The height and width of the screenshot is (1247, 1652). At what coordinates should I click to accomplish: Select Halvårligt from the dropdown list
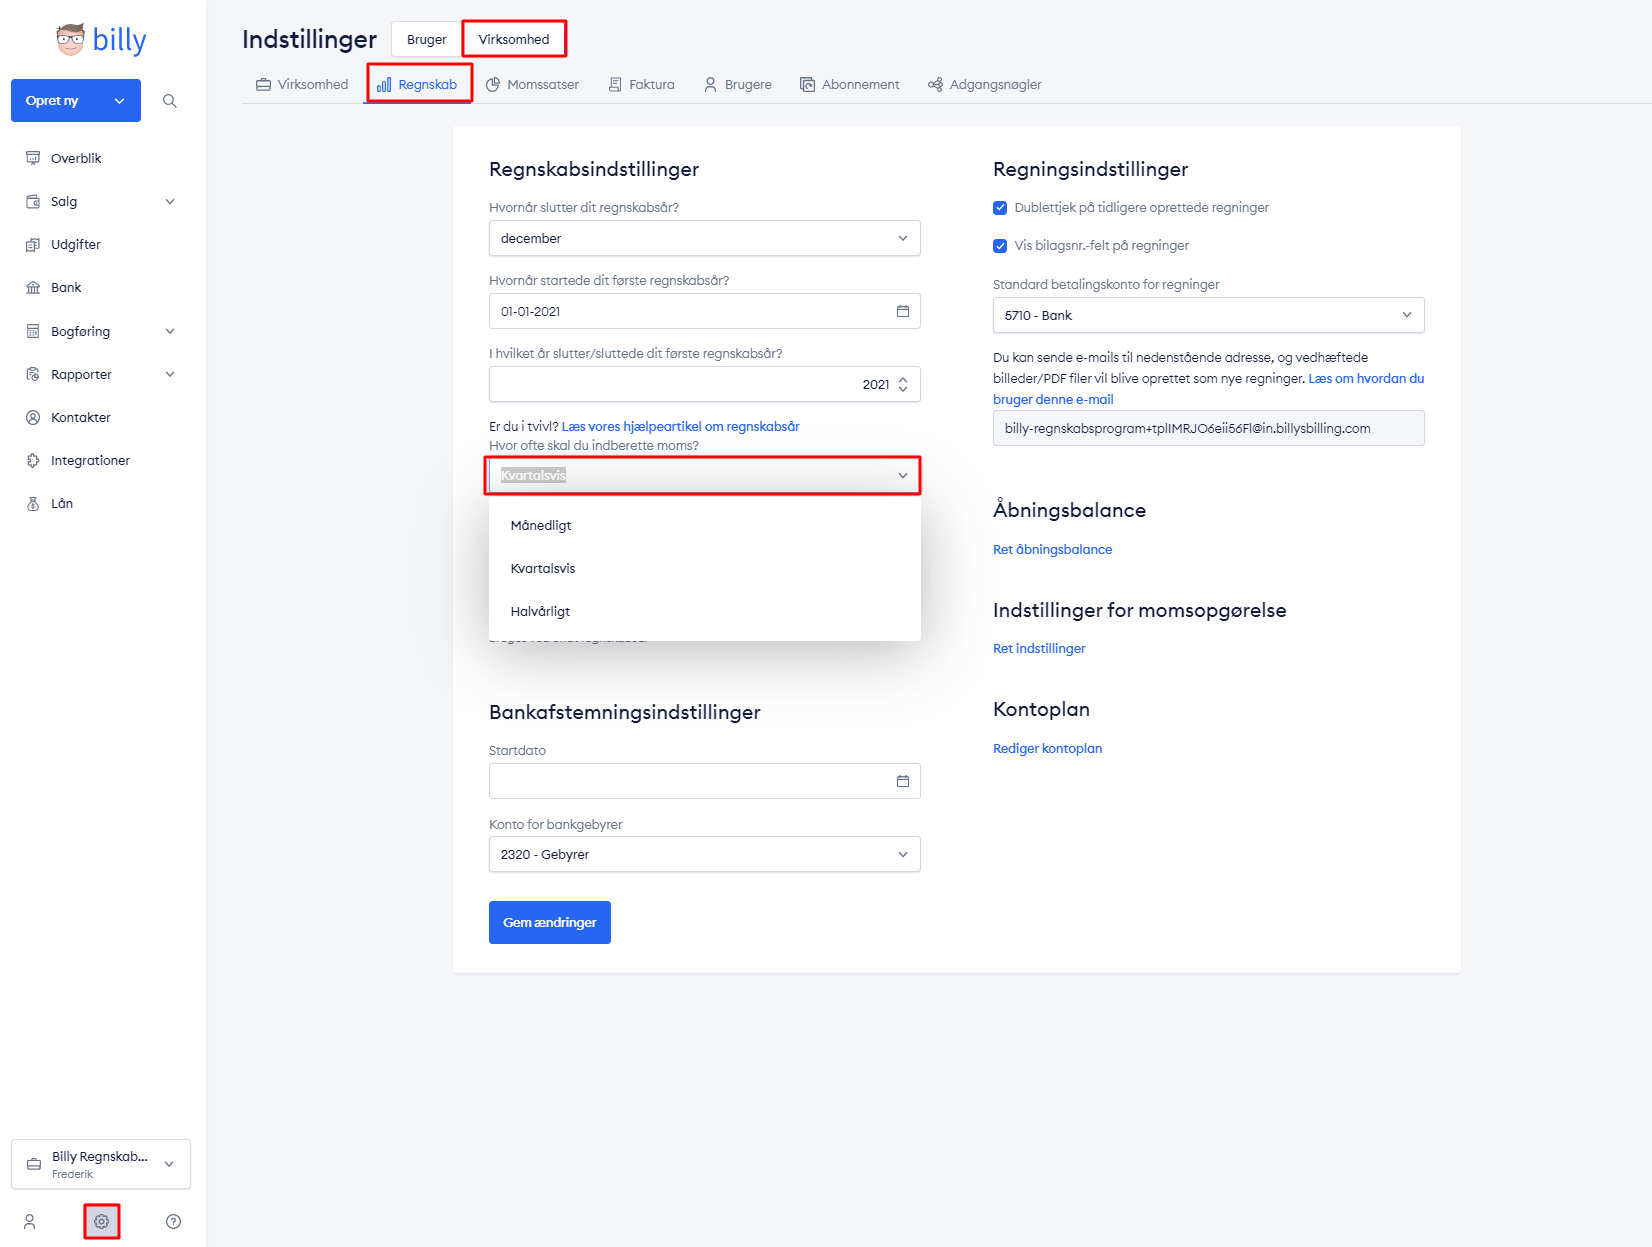705,612
